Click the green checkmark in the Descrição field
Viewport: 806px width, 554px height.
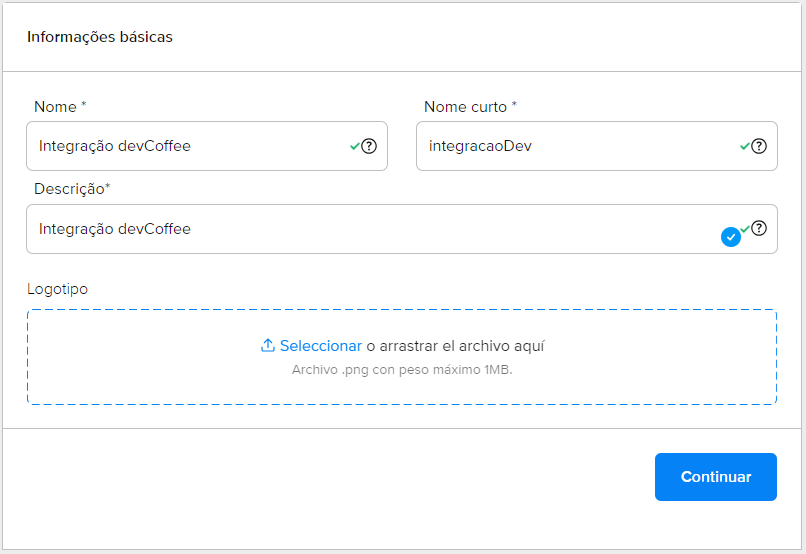point(745,228)
